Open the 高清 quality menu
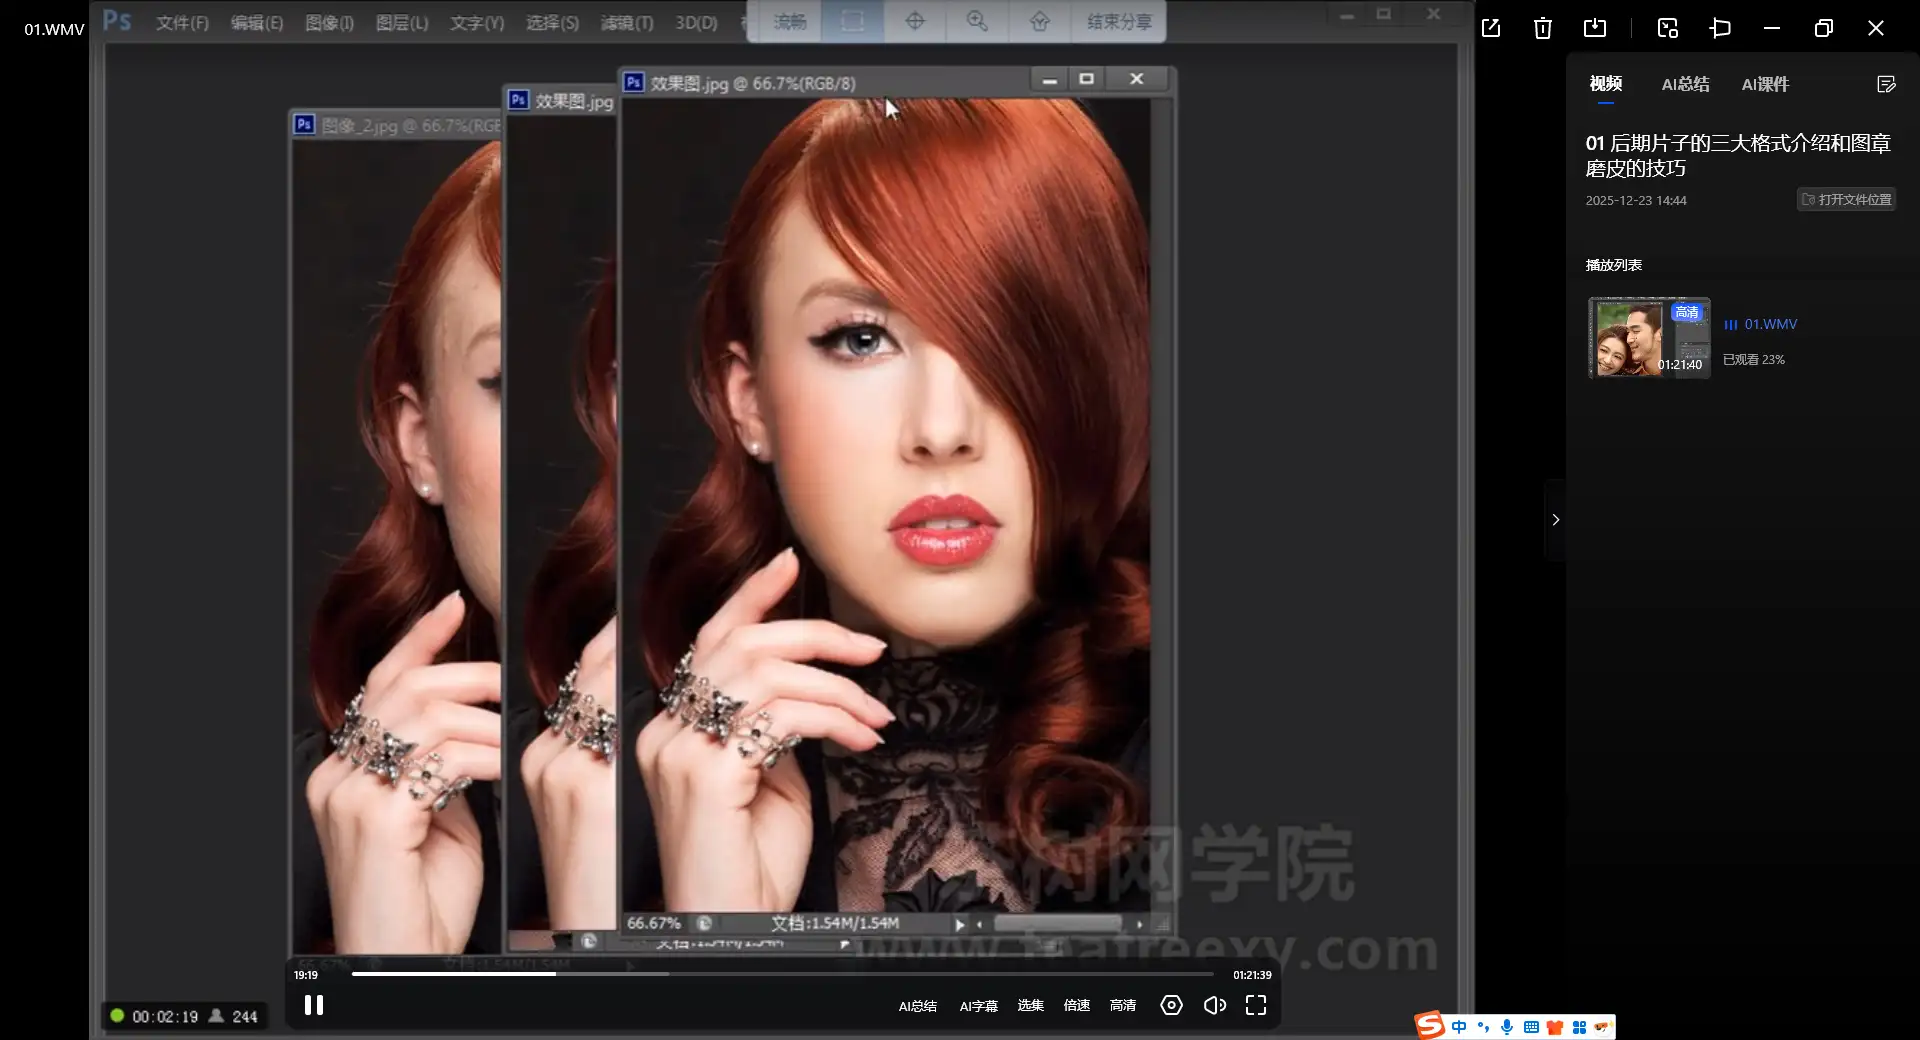This screenshot has width=1920, height=1040. [1123, 1005]
